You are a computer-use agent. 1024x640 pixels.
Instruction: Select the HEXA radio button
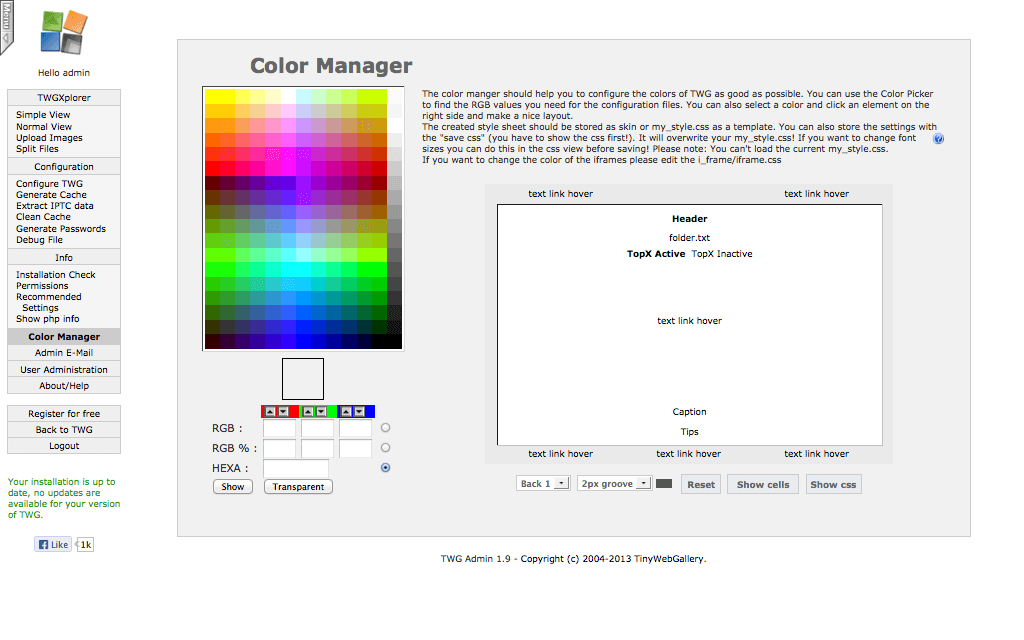(385, 467)
